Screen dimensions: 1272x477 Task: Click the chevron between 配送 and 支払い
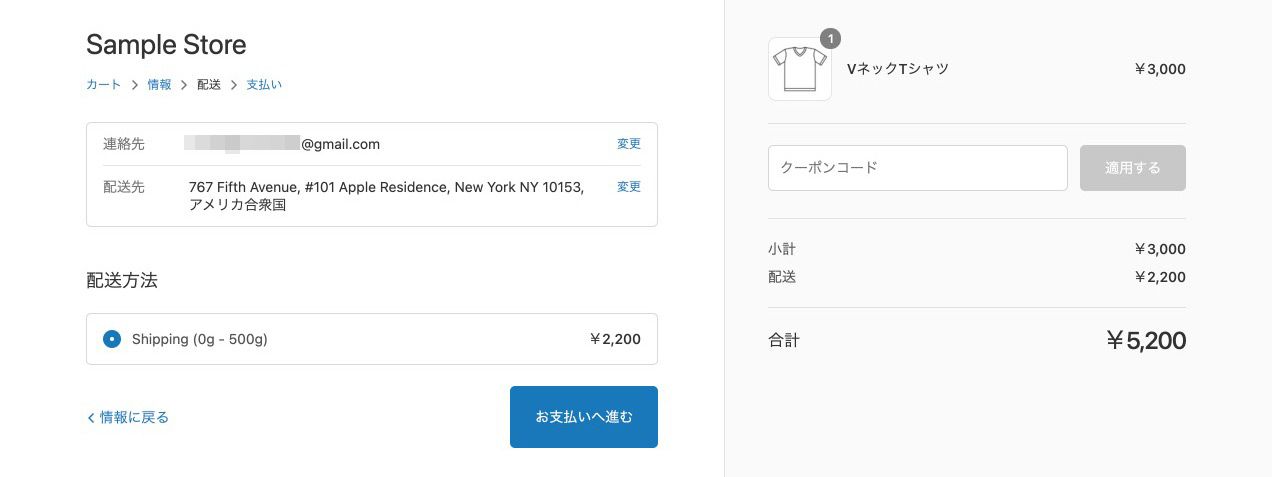point(234,85)
